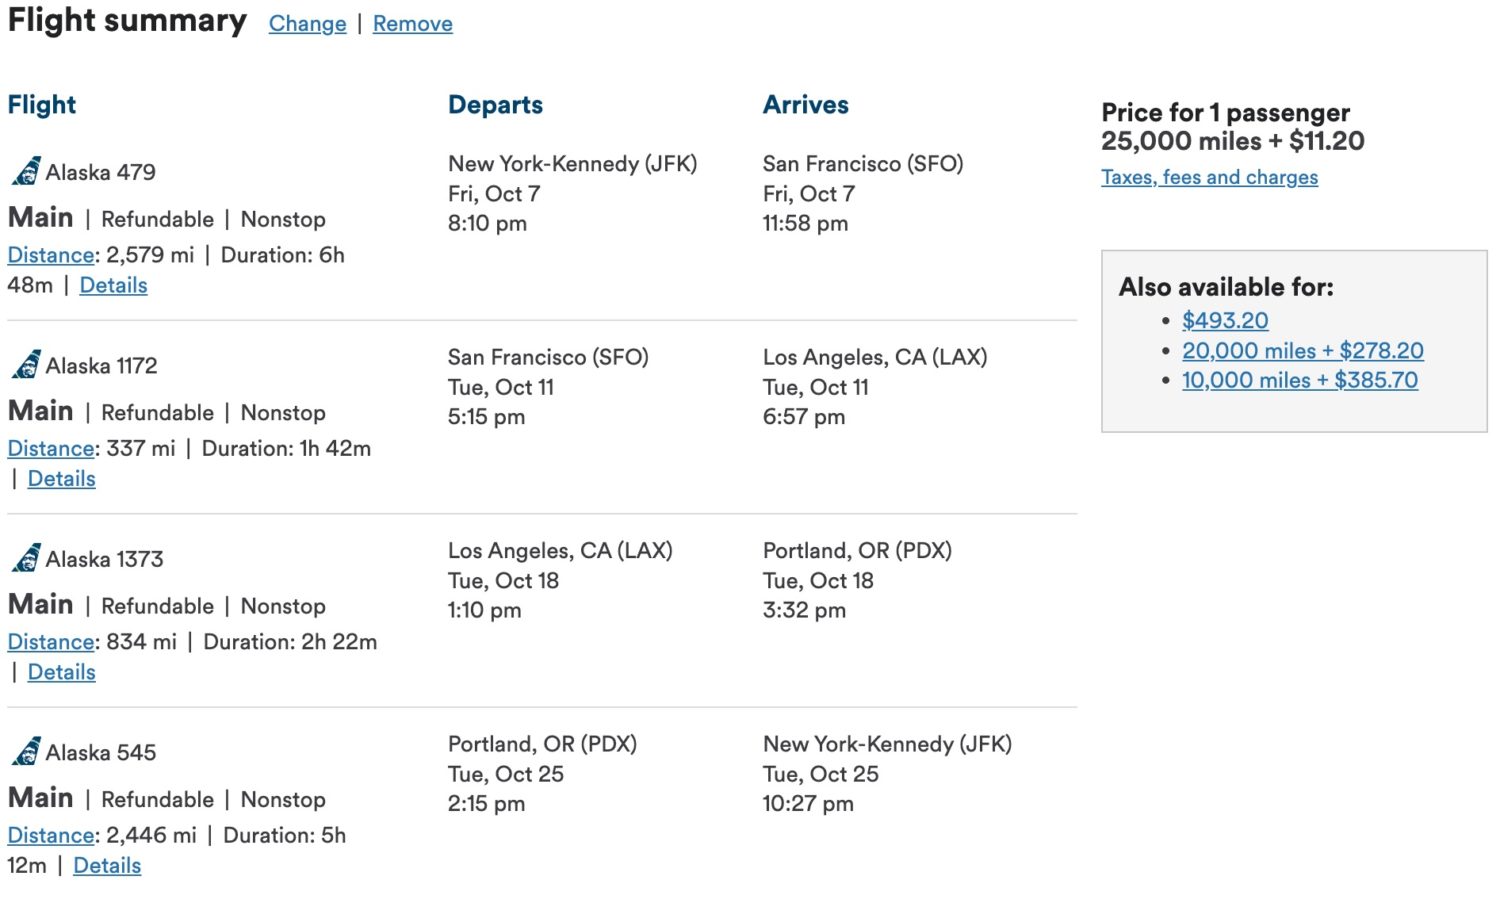Open the Change link next to Flight summary
This screenshot has width=1500, height=899.
point(307,23)
